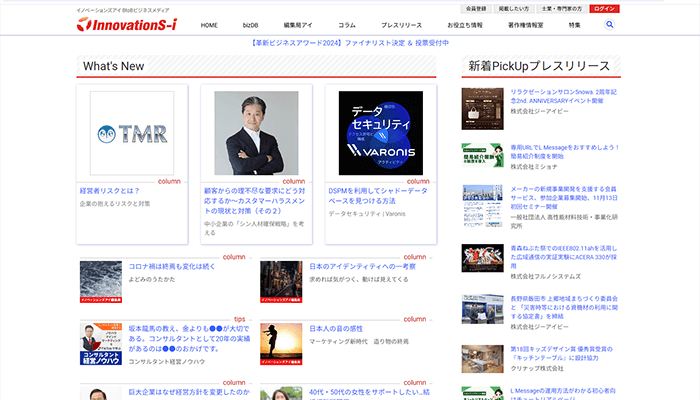
Task: Open コロナ禍は終焉も変化は続く article link
Action: 172,266
